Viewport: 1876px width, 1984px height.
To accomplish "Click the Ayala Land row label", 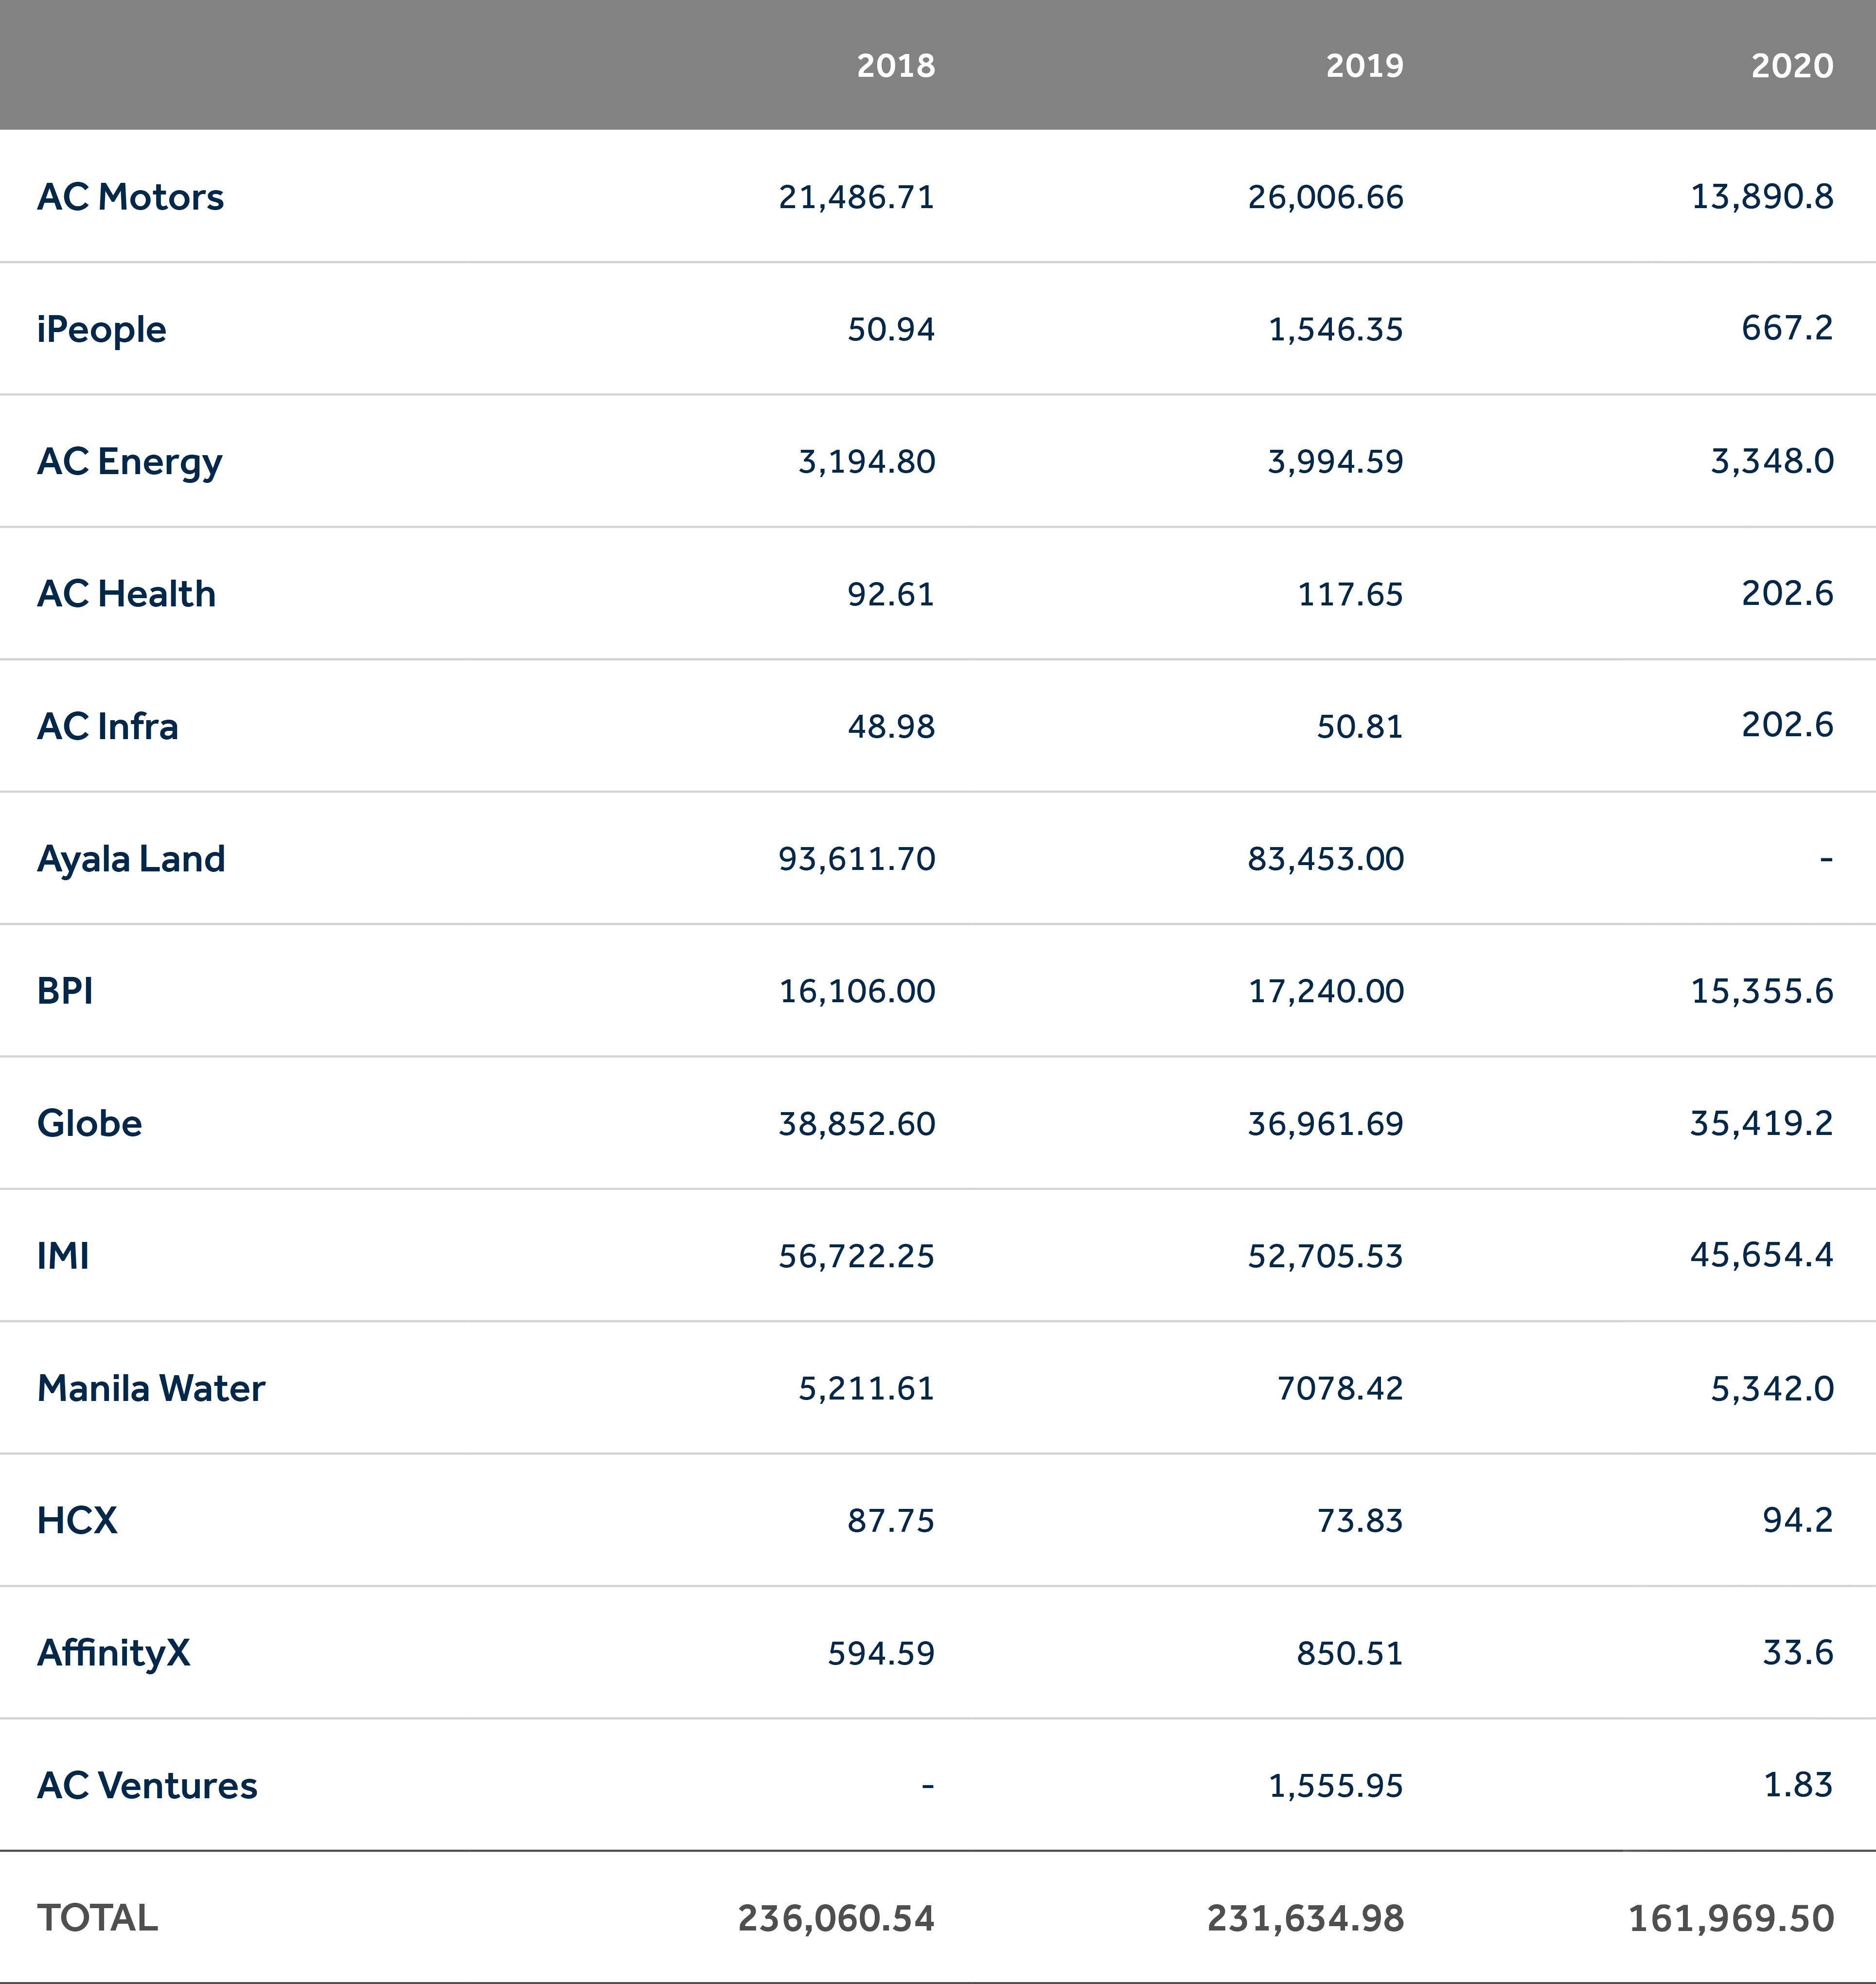I will (131, 859).
